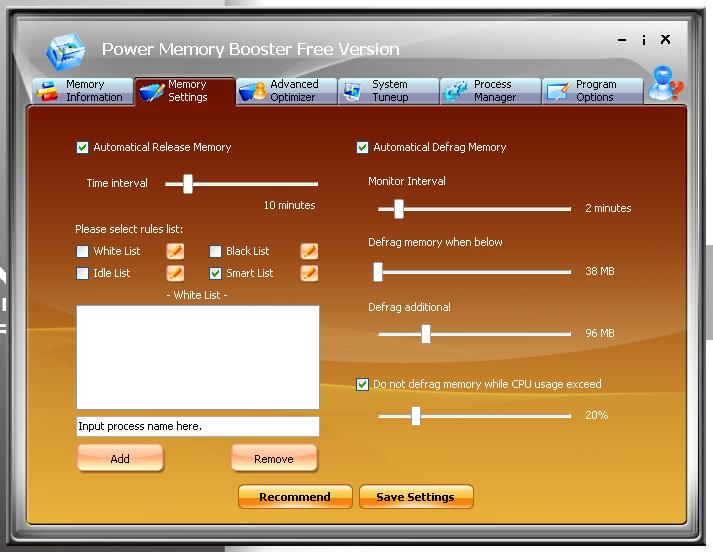Click the '38 MB' defrag threshold value
The image size is (713, 552).
[600, 271]
